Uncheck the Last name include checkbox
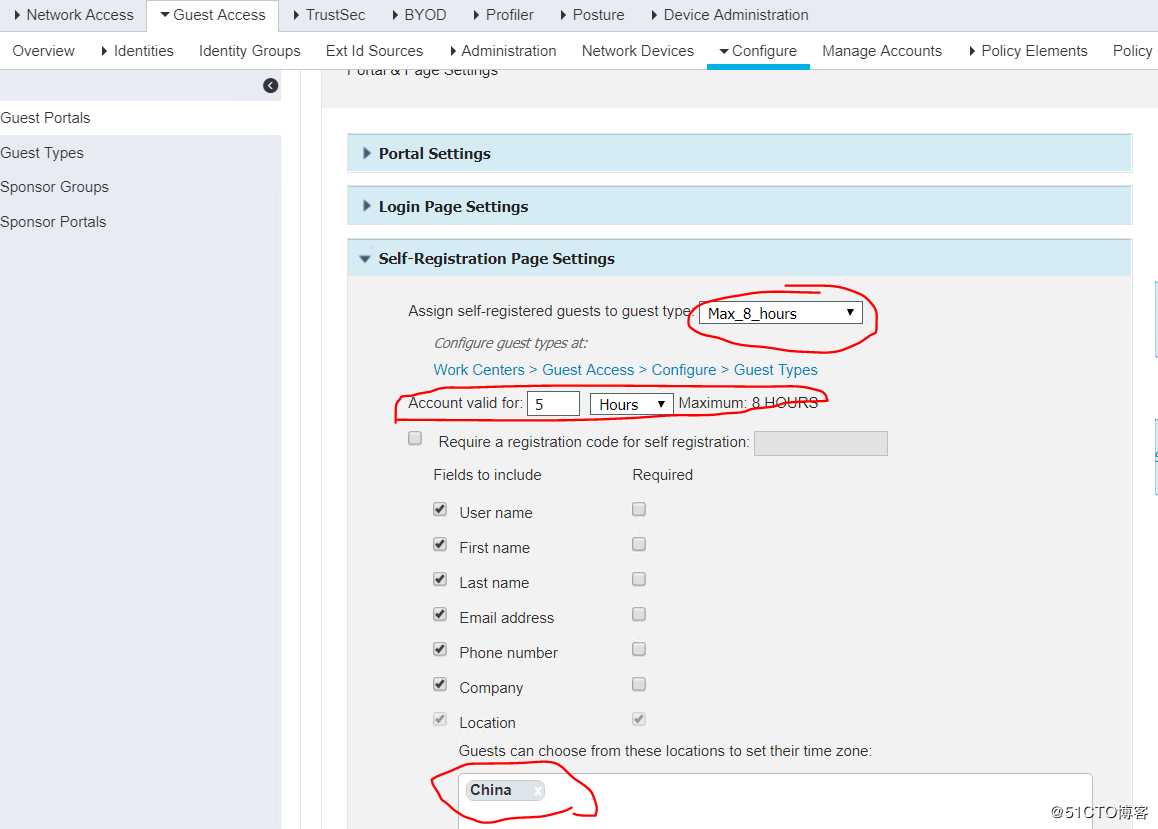Image resolution: width=1158 pixels, height=829 pixels. [x=440, y=579]
